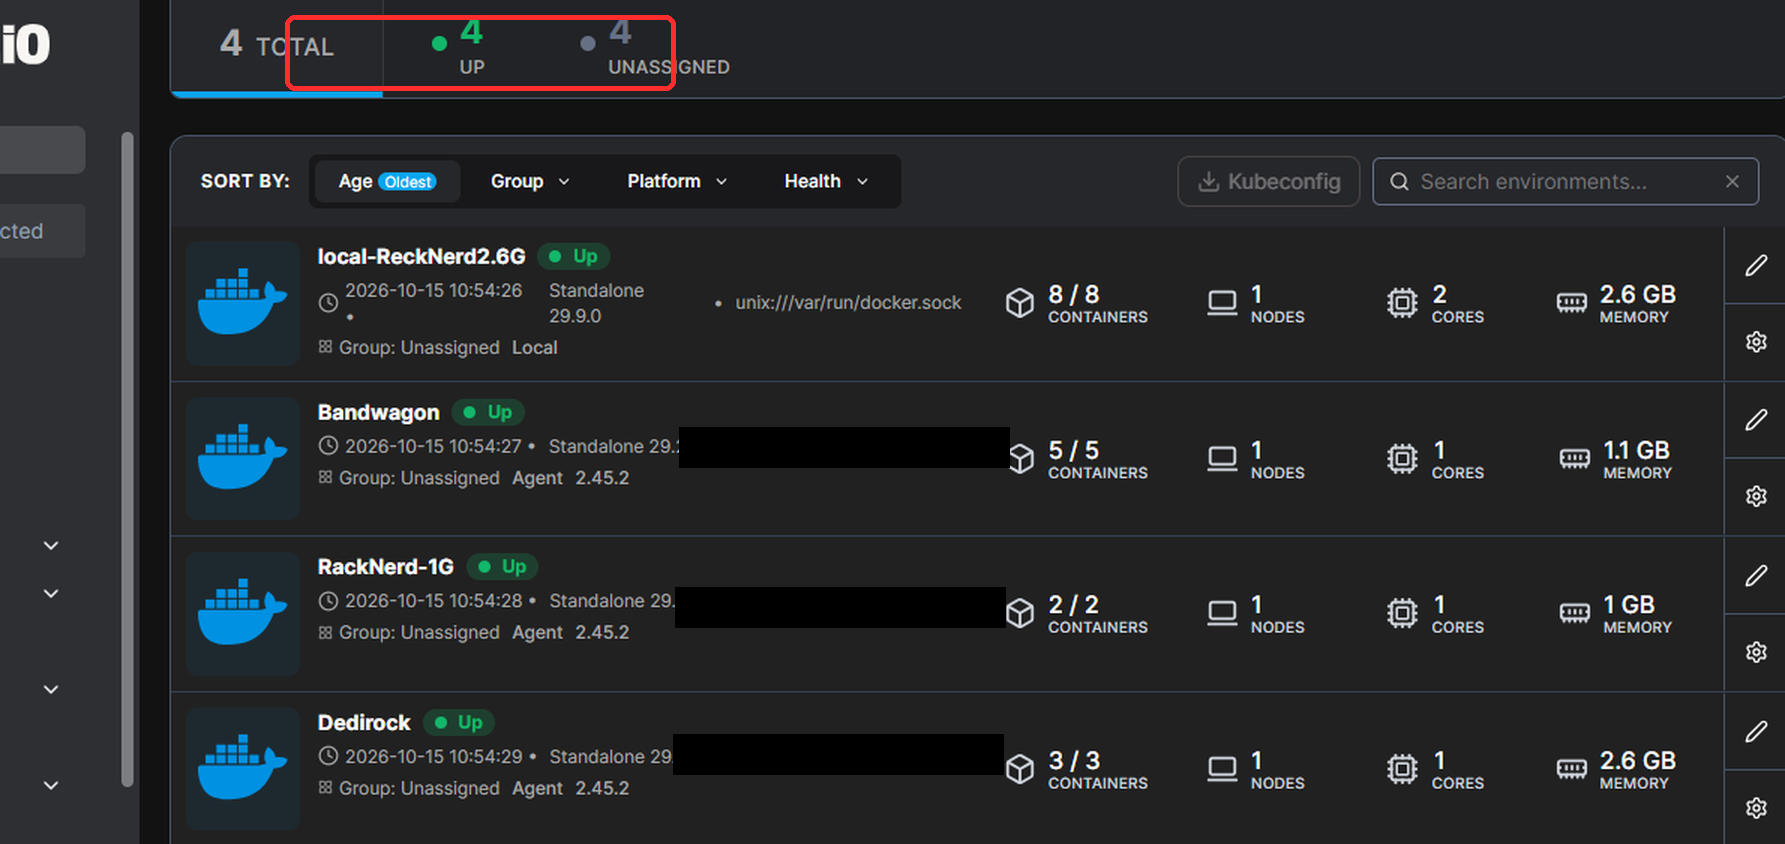Toggle the Age Oldest sort option
Image resolution: width=1785 pixels, height=844 pixels.
[387, 181]
